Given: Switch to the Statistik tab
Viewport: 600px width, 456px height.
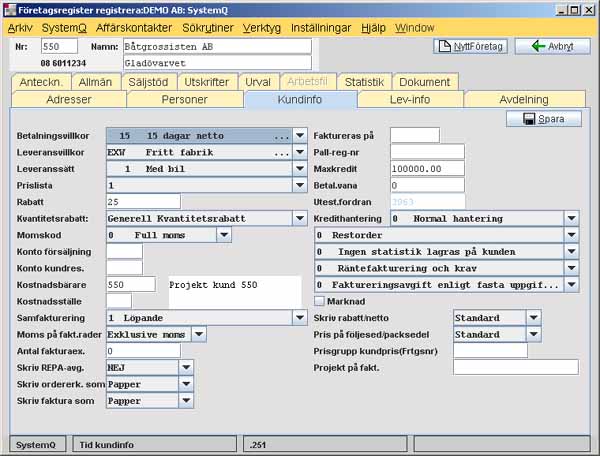Looking at the screenshot, I should click(x=364, y=82).
